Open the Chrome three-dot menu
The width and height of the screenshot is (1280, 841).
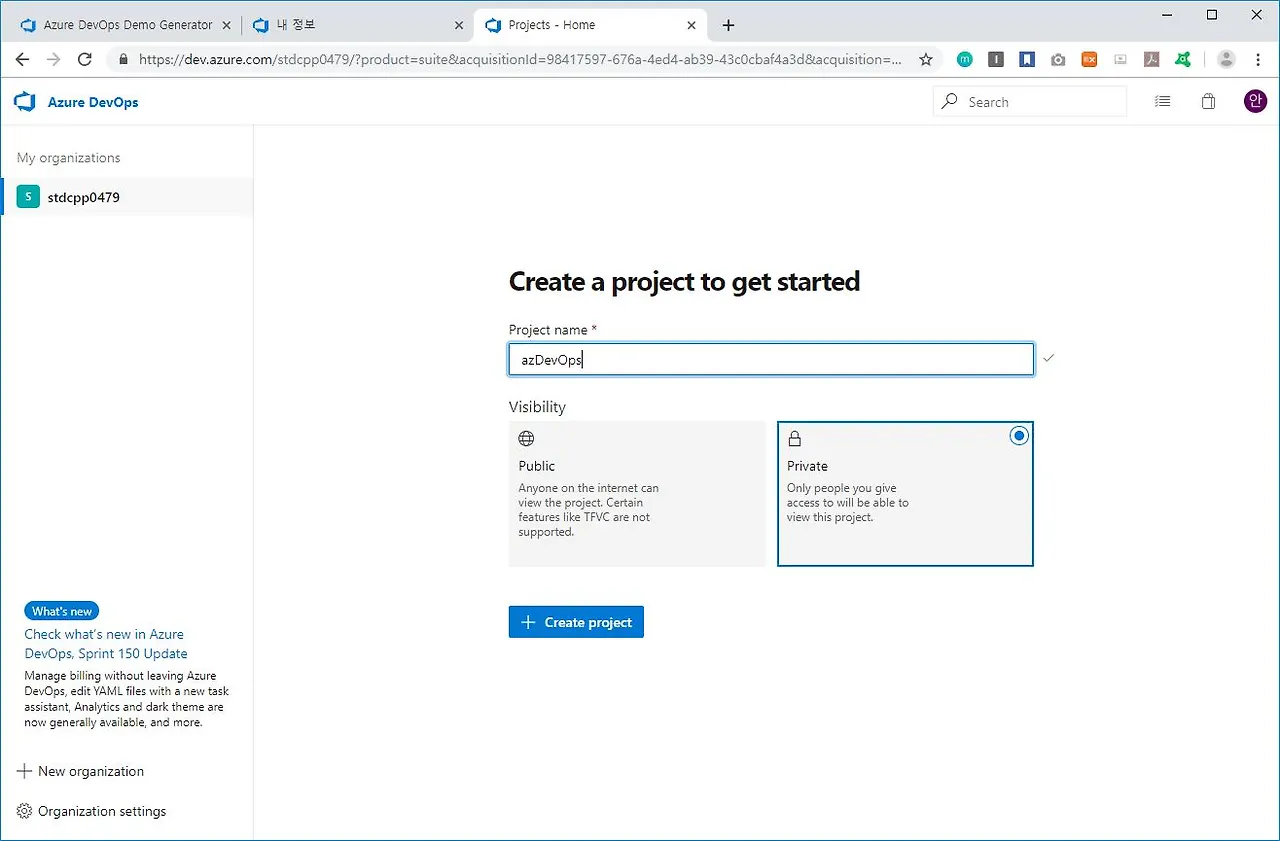pyautogui.click(x=1257, y=59)
